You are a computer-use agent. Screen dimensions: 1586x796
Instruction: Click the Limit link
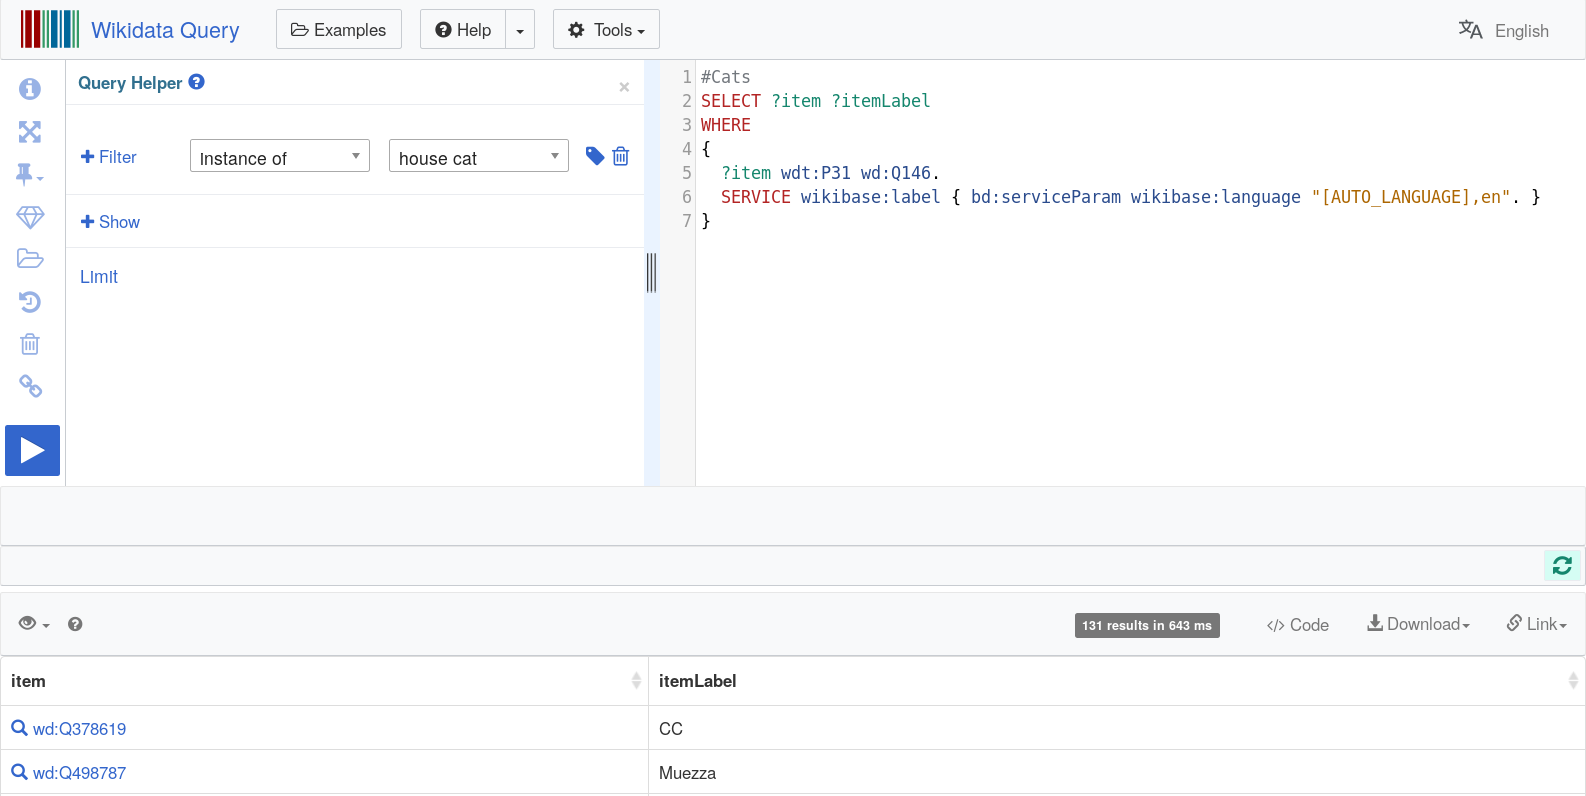(99, 277)
